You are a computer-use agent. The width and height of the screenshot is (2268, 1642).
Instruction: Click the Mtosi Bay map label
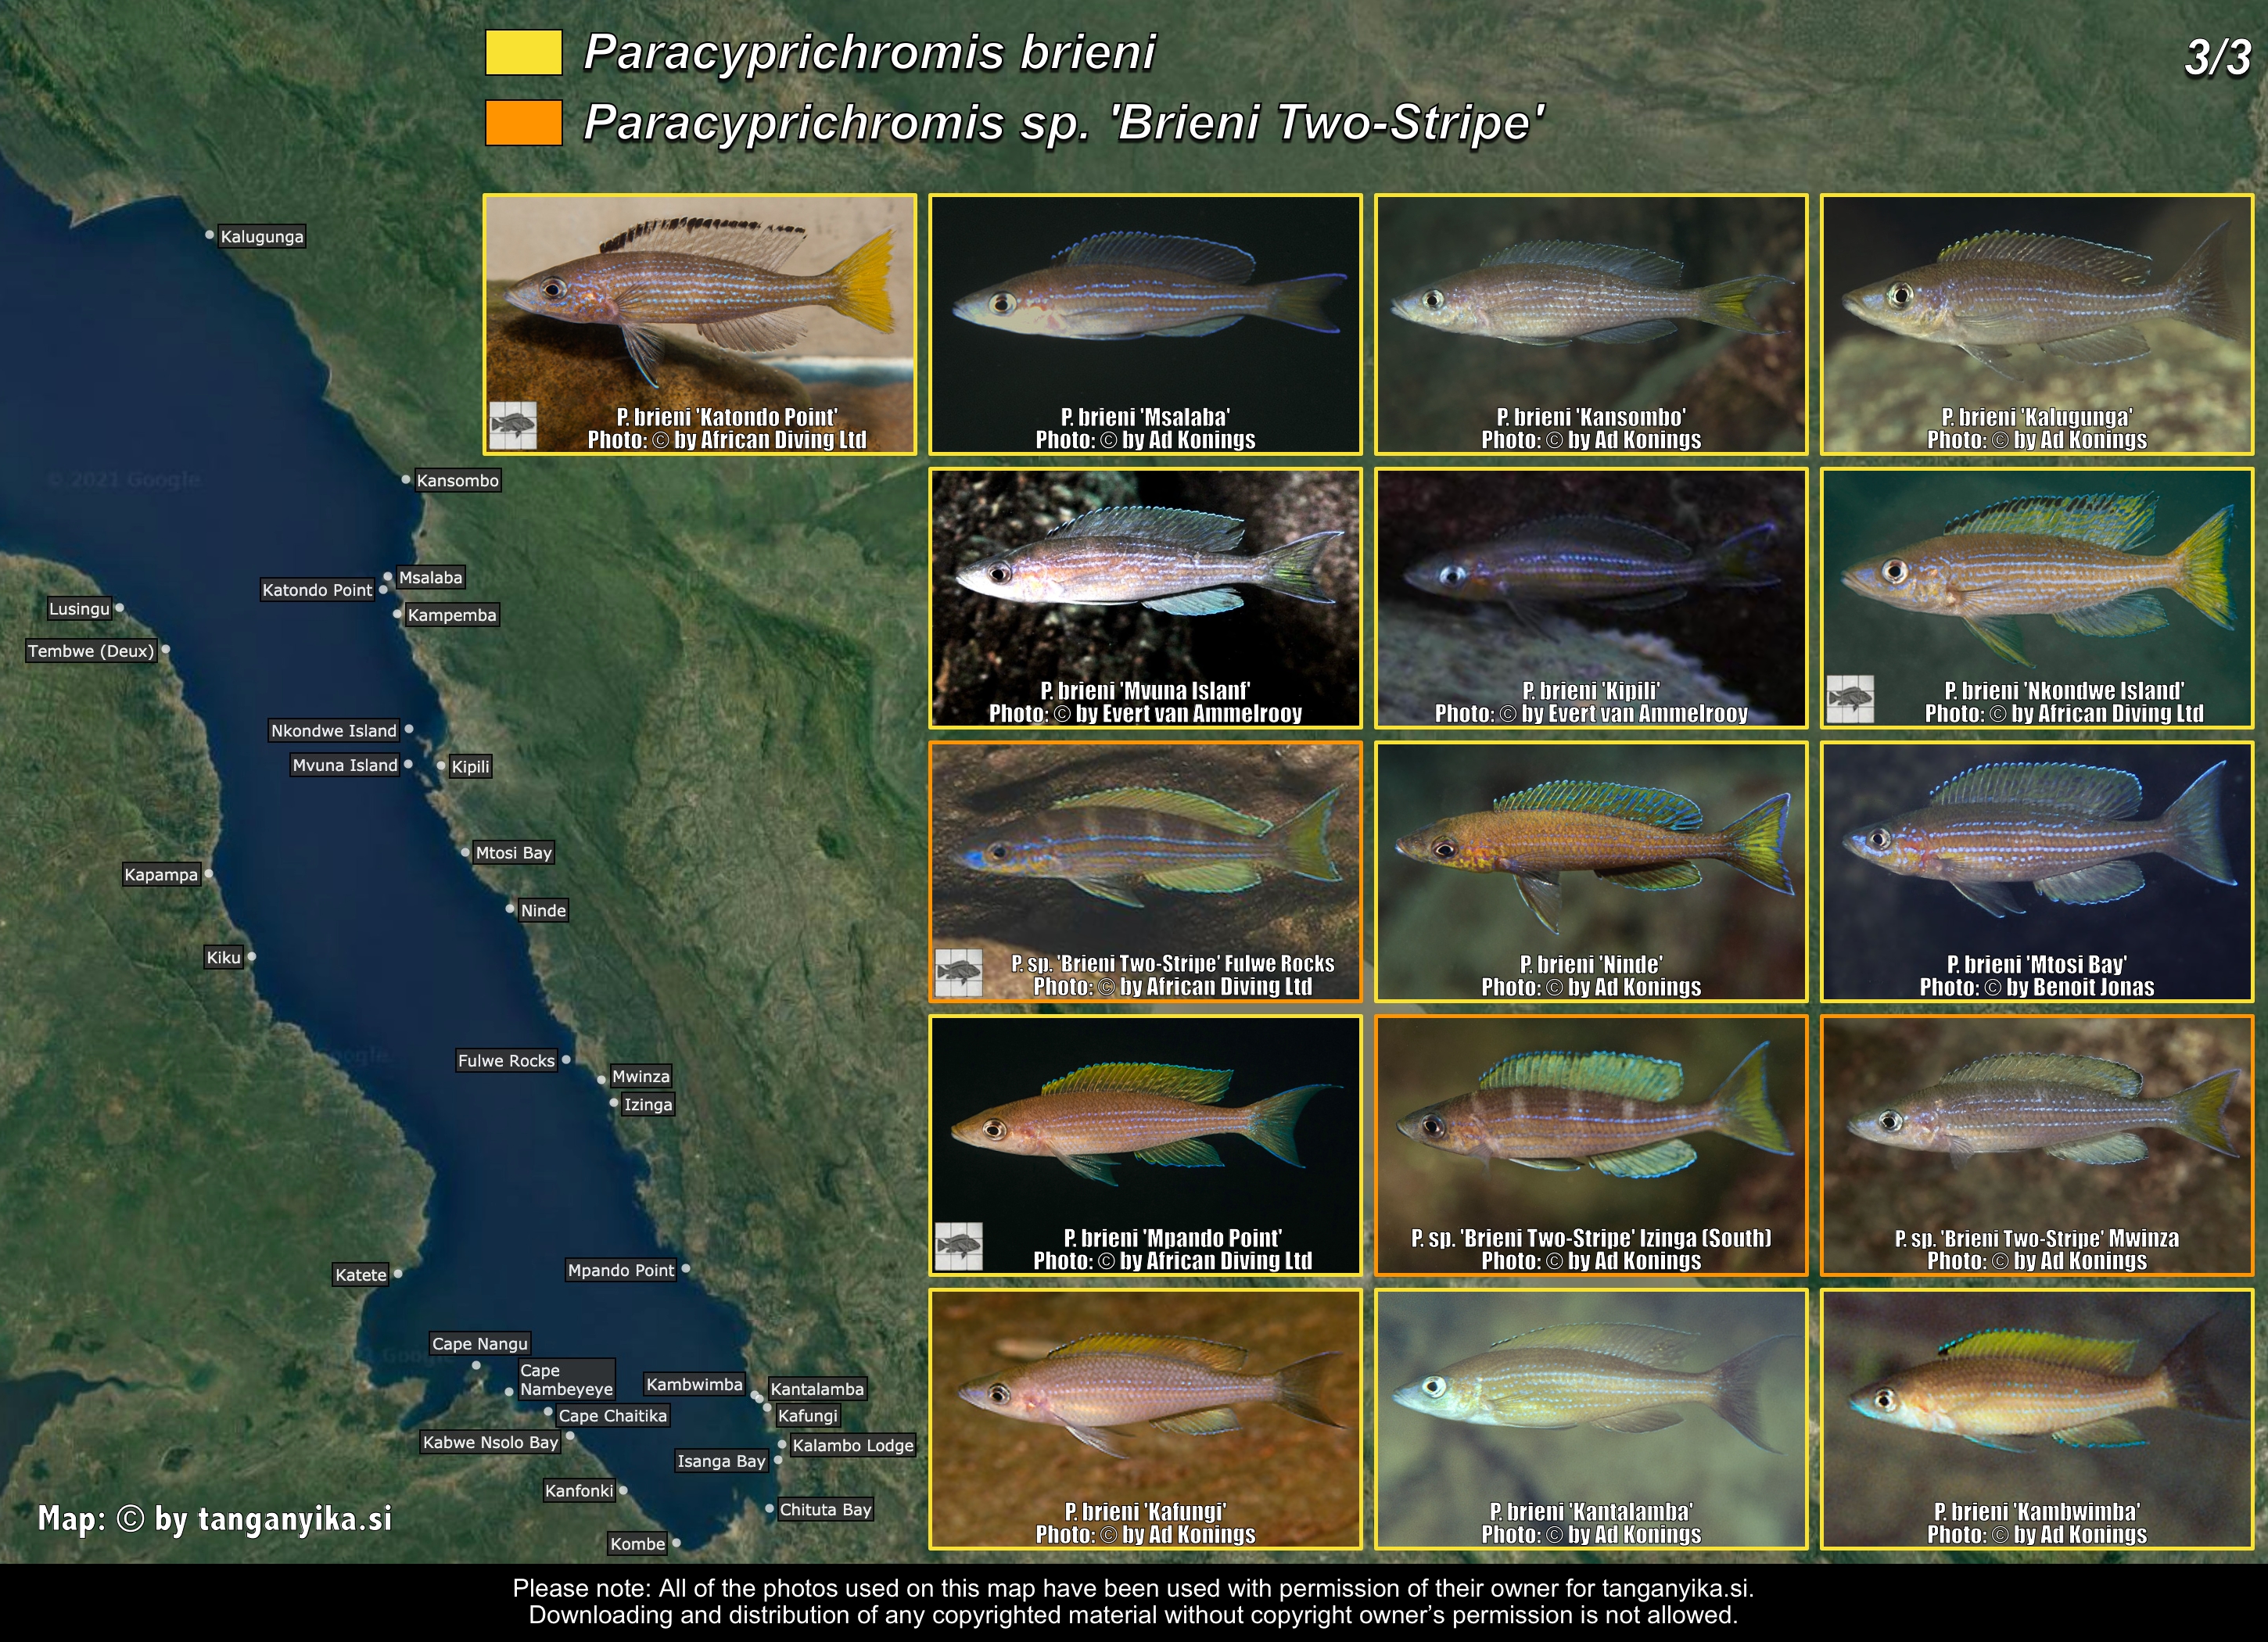point(514,853)
